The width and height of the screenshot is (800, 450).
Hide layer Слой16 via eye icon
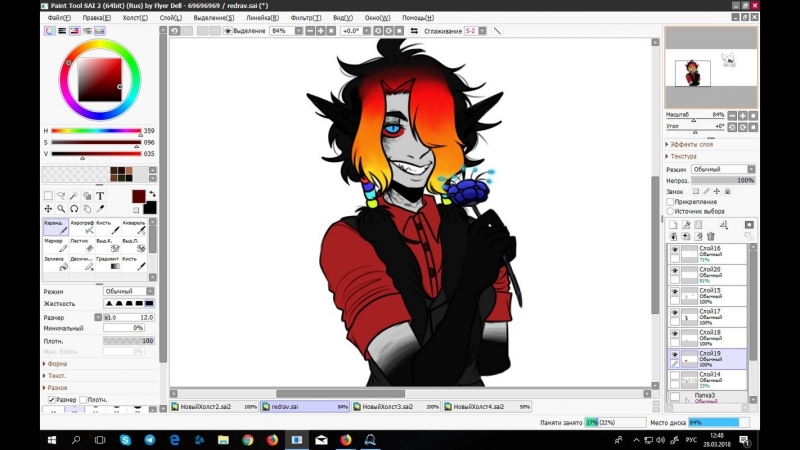click(x=674, y=250)
